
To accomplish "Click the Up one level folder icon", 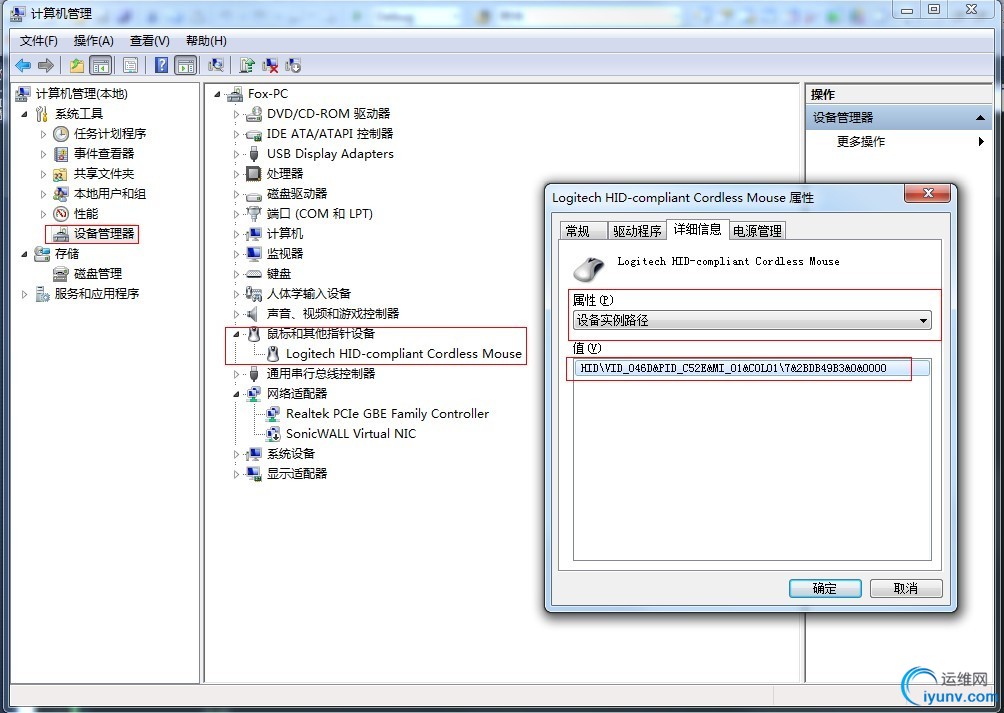I will [77, 65].
